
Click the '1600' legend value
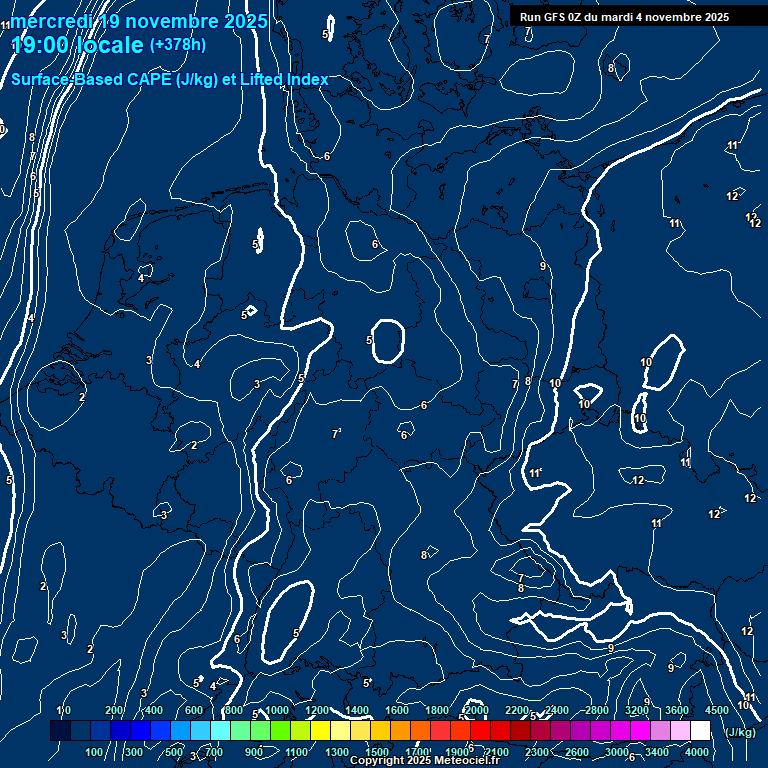tap(397, 710)
